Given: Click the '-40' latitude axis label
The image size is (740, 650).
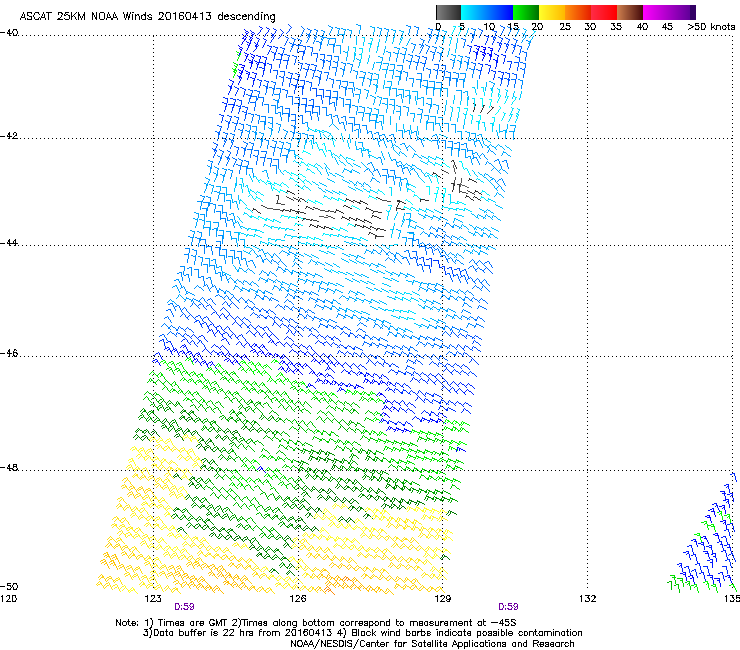Looking at the screenshot, I should pyautogui.click(x=9, y=33).
